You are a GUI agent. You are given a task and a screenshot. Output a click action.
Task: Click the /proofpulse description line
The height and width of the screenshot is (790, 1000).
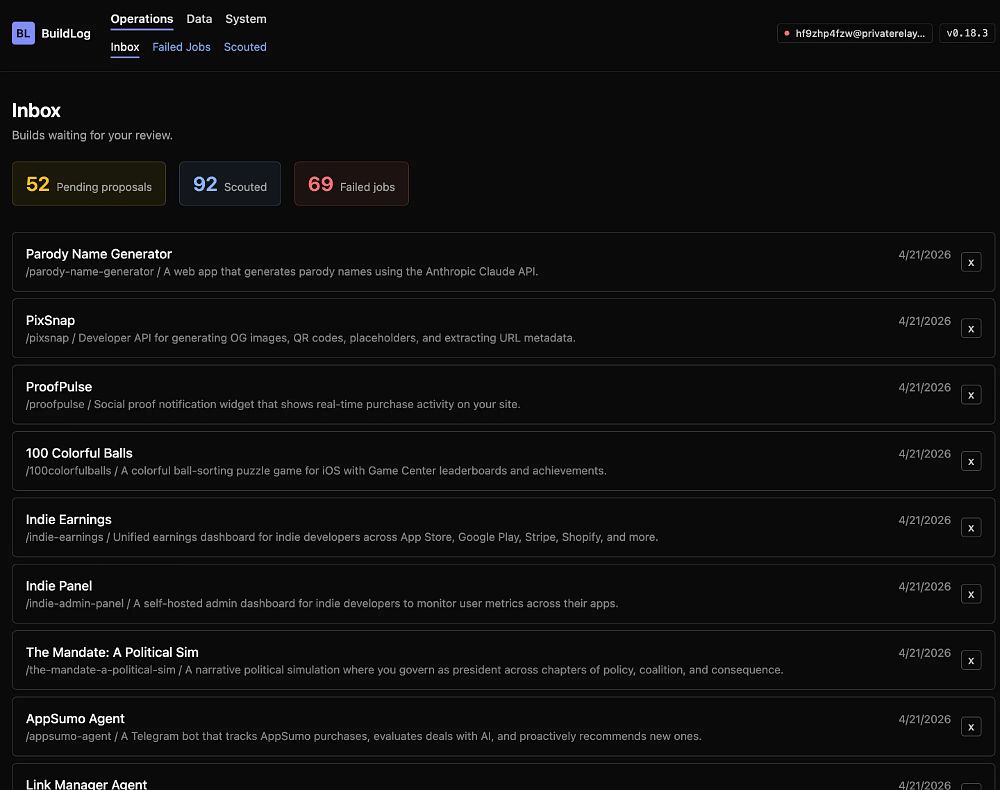pyautogui.click(x=273, y=404)
